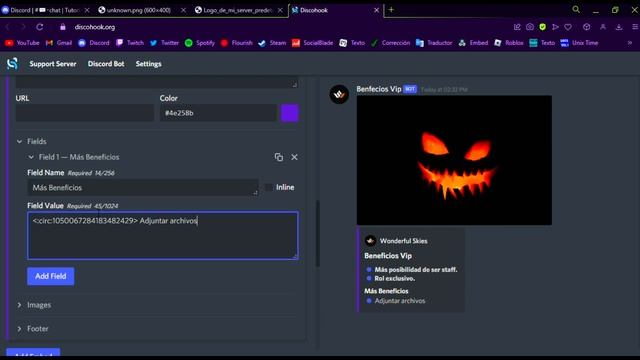
Task: Click the pumpkin face image preview
Action: tap(454, 160)
